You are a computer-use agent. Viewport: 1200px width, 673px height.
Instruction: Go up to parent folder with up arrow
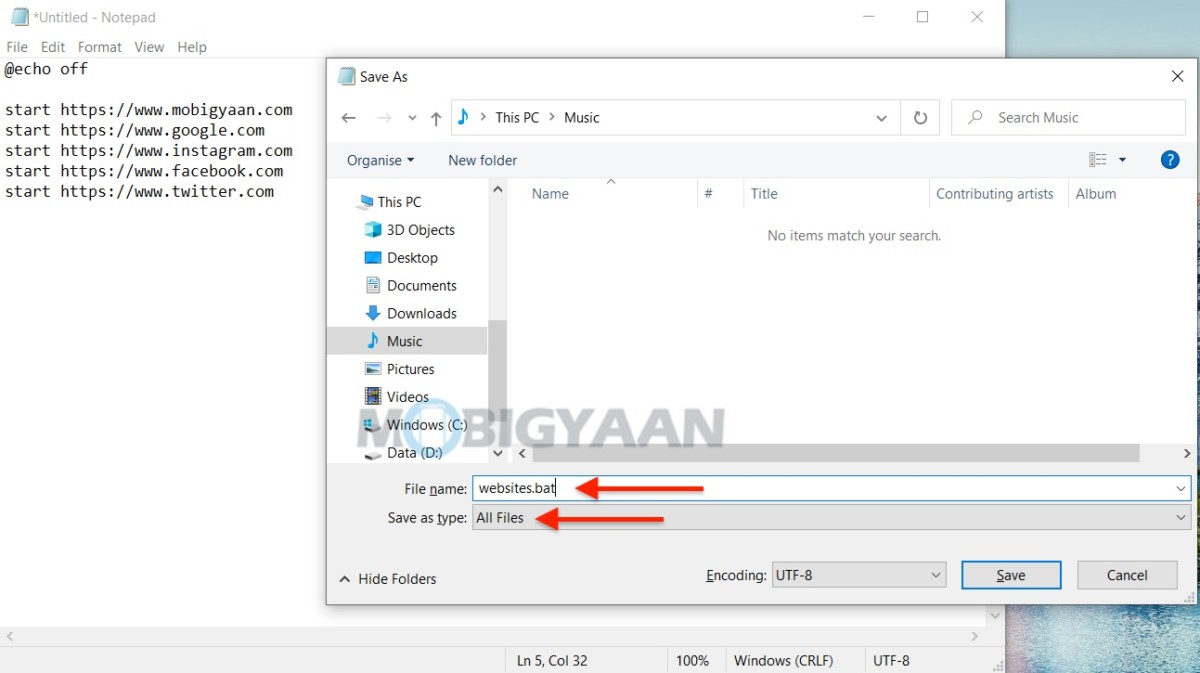[x=435, y=117]
